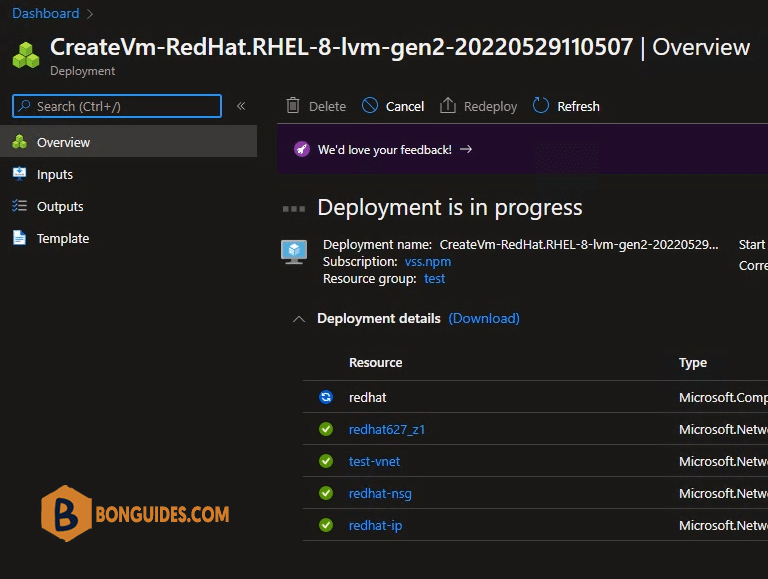Image resolution: width=768 pixels, height=579 pixels.
Task: Click the redhat-ip row type cell
Action: 723,526
